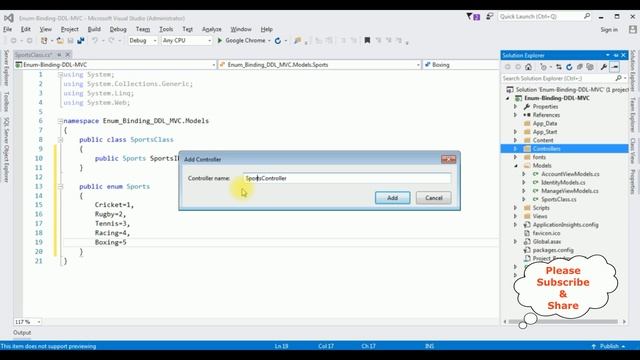
Task: Open the Build menu
Action: (94, 29)
